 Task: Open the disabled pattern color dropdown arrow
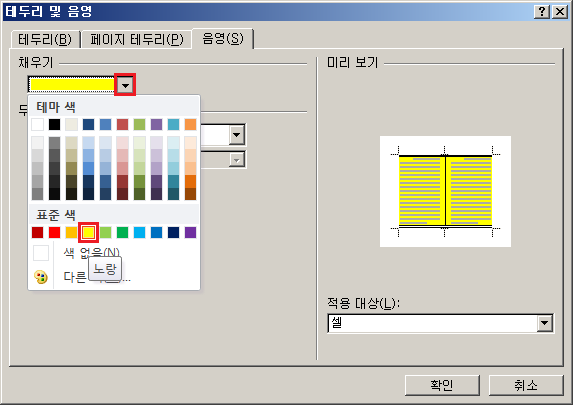237,160
